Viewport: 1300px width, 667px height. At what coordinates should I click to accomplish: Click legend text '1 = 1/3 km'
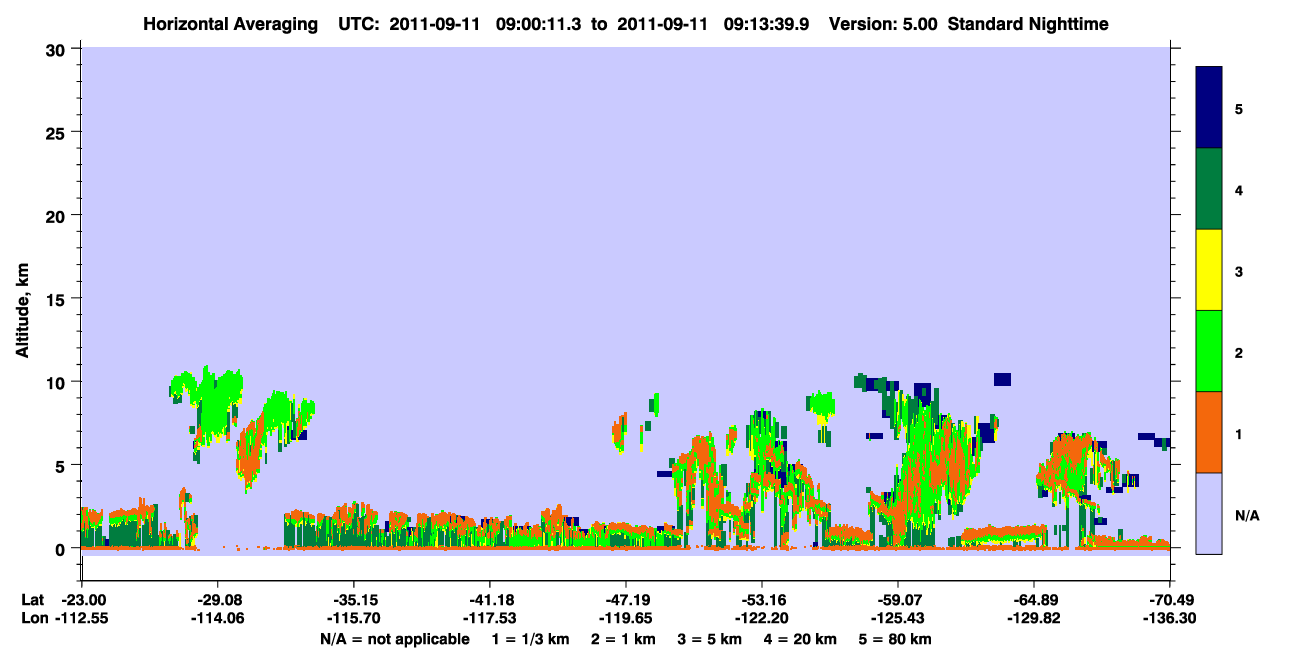coord(529,639)
